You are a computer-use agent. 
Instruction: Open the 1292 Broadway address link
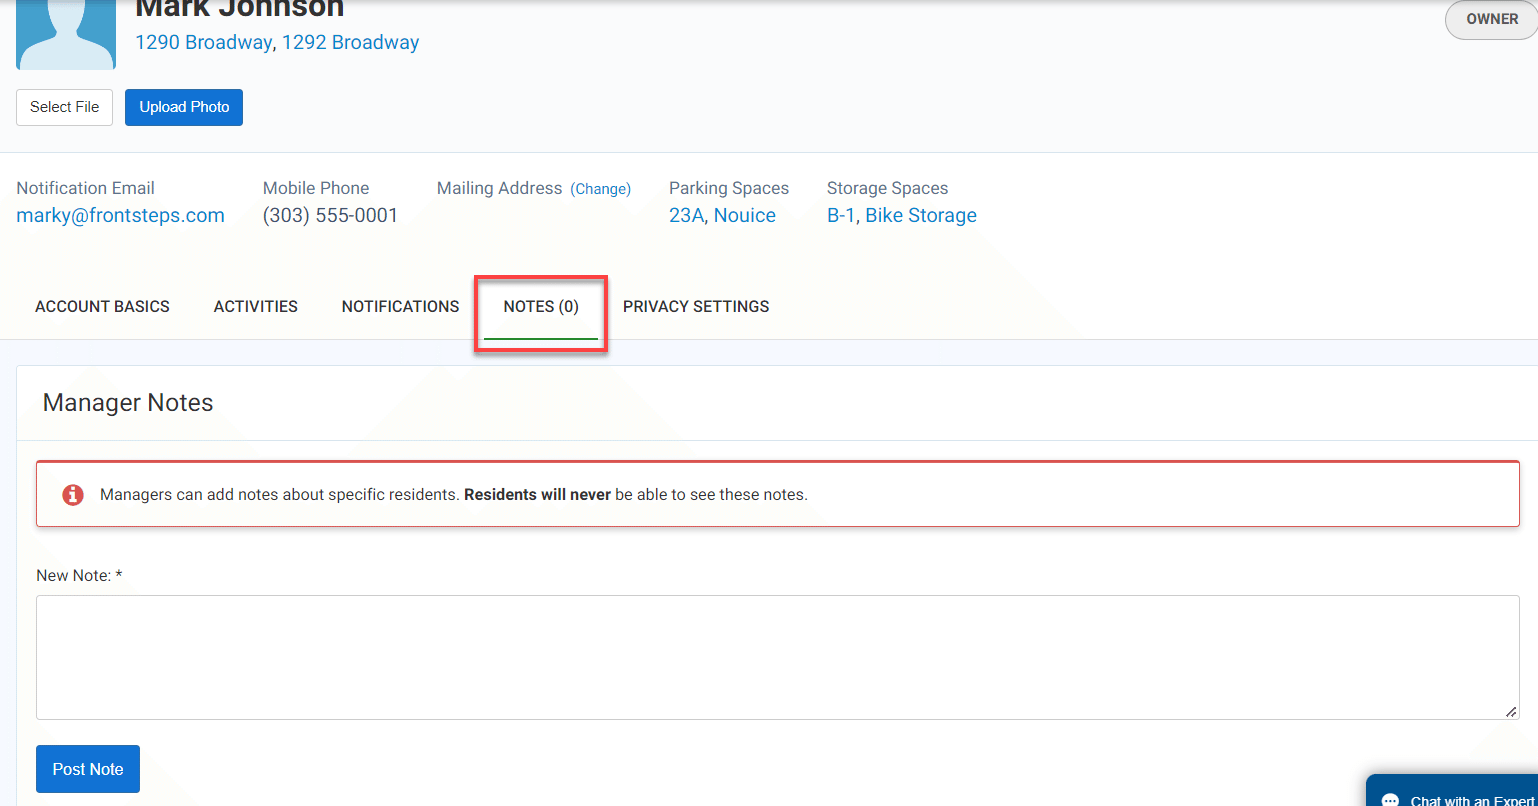(351, 42)
